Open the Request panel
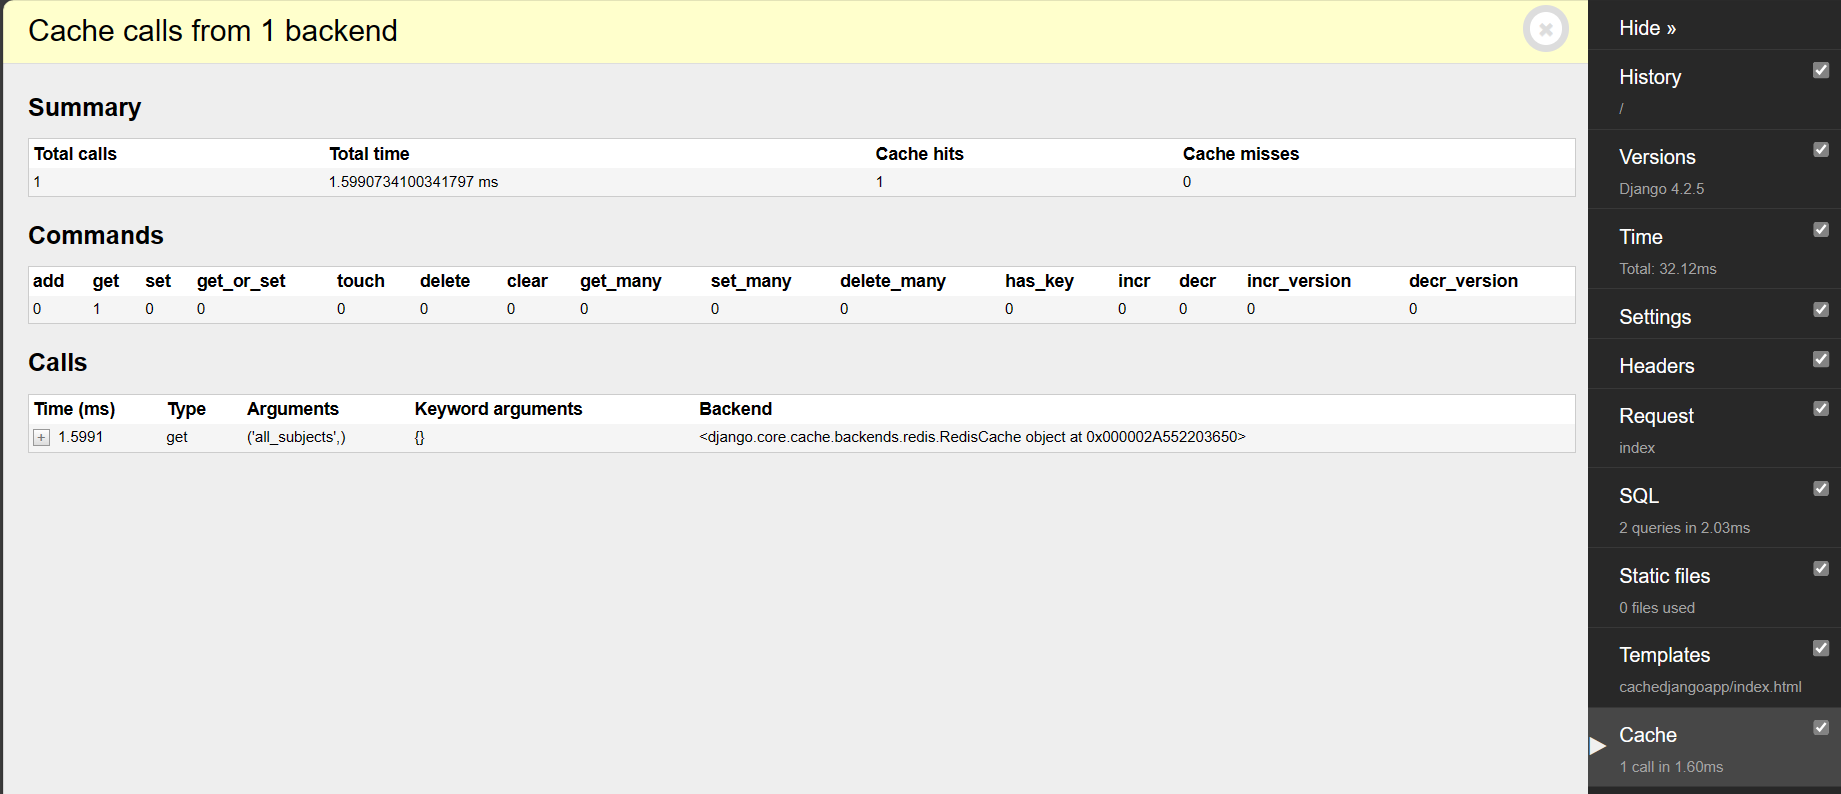The width and height of the screenshot is (1841, 794). [x=1656, y=416]
